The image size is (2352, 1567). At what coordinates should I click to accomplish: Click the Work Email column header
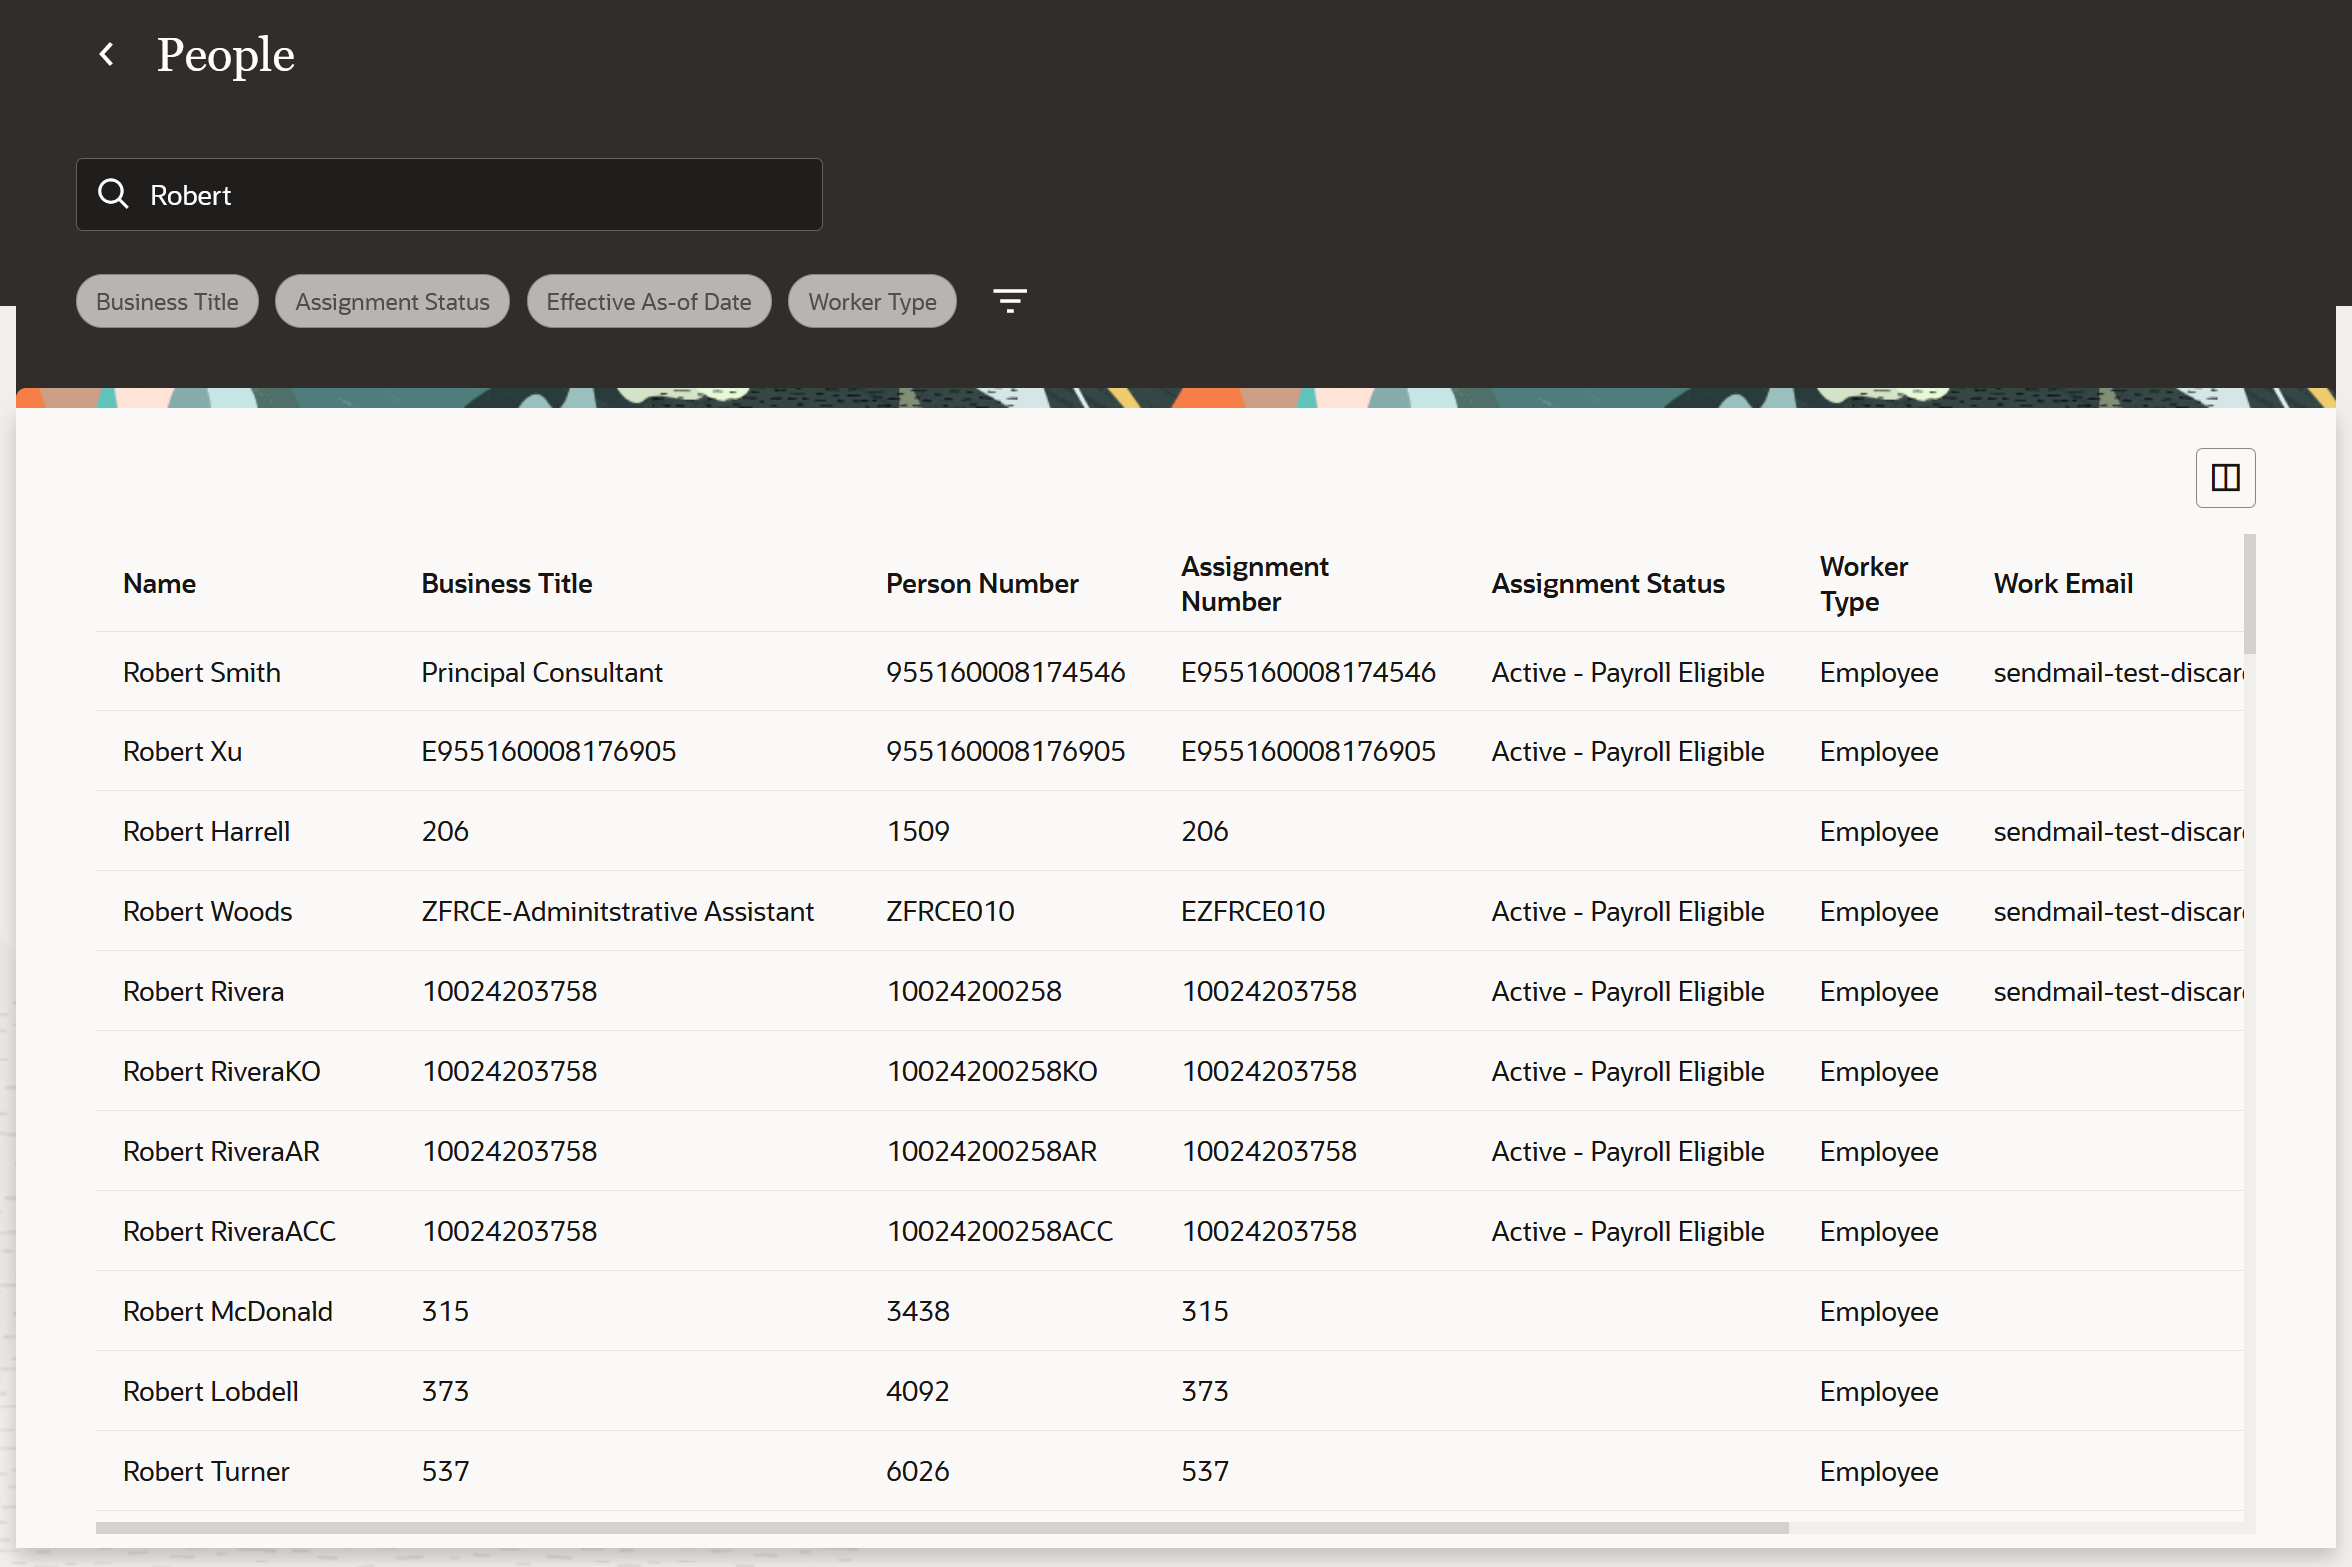[x=2062, y=584]
